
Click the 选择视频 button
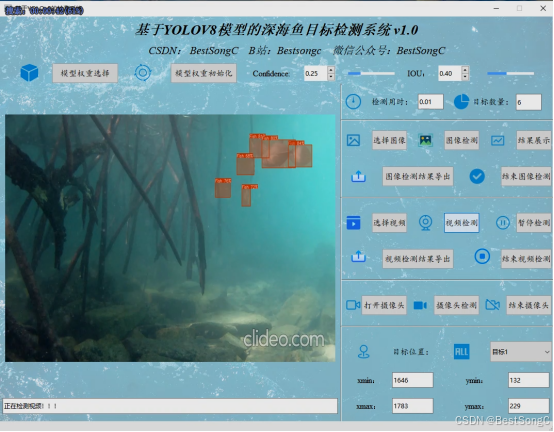coord(389,223)
